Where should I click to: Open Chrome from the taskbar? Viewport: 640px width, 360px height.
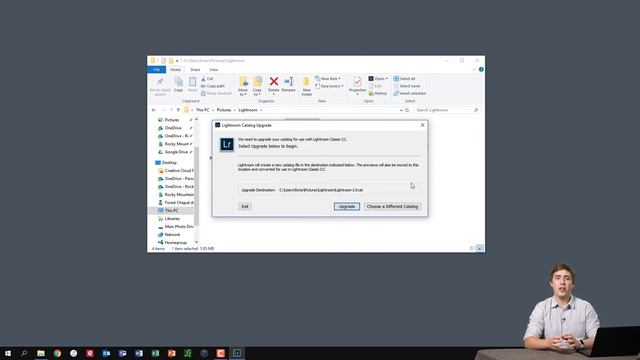[x=57, y=353]
